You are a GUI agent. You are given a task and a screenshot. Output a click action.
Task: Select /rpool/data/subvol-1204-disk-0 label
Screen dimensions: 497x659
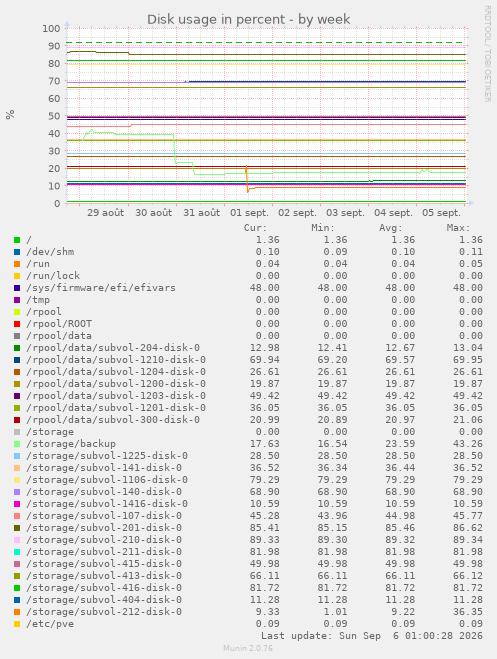point(116,372)
